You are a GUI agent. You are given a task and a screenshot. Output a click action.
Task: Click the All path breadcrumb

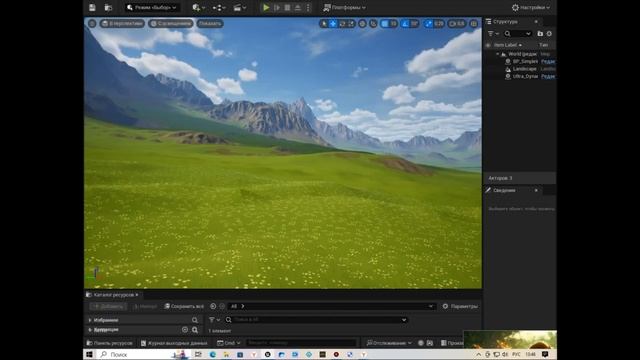coord(234,306)
